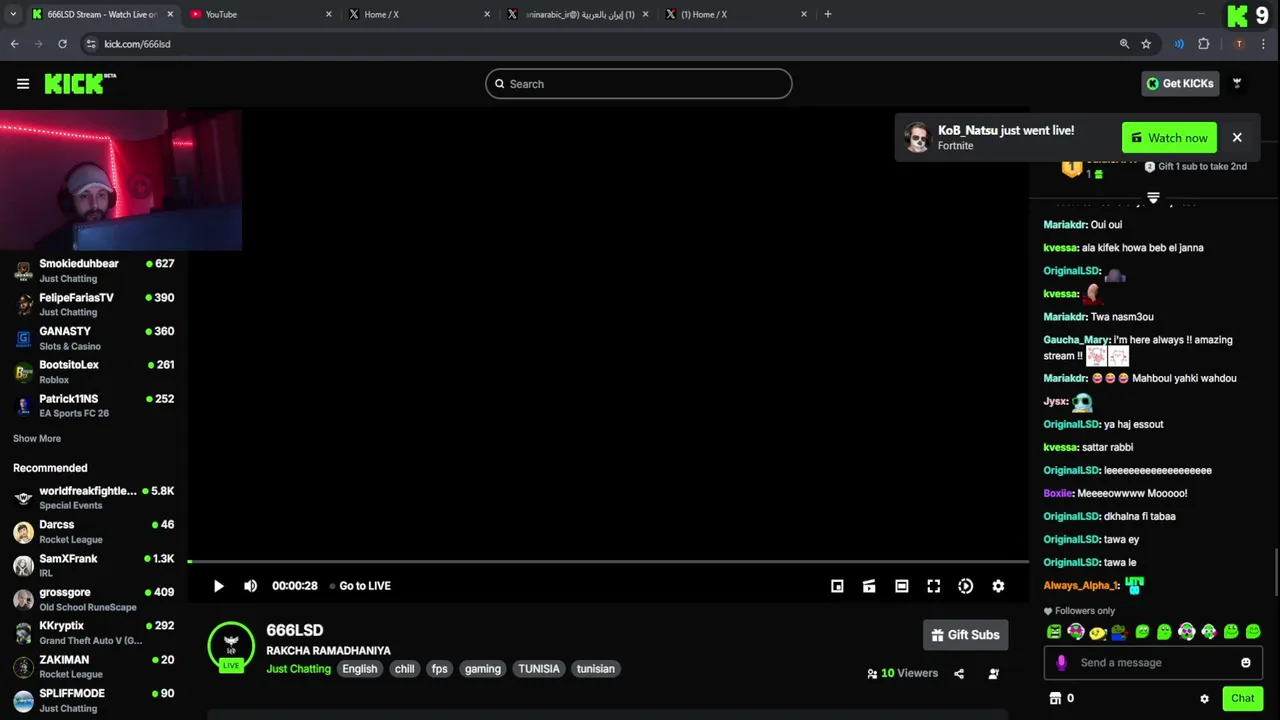Click the blue media control icon in Chrome toolbar
Screen dimensions: 1280x720
click(x=1179, y=44)
